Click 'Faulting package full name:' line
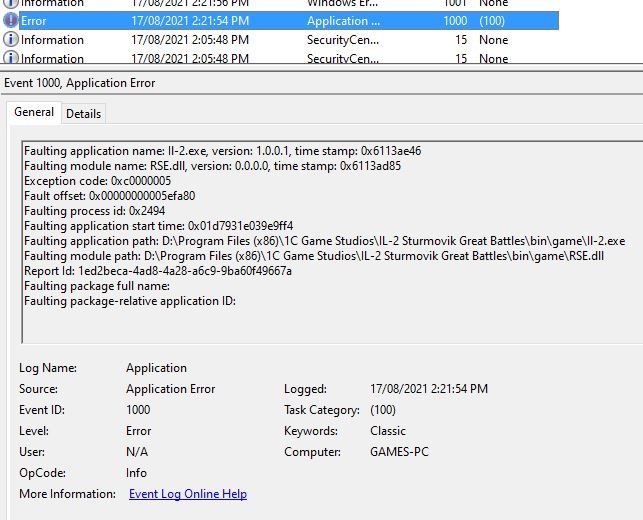Screen dimensions: 643x520 (97, 286)
